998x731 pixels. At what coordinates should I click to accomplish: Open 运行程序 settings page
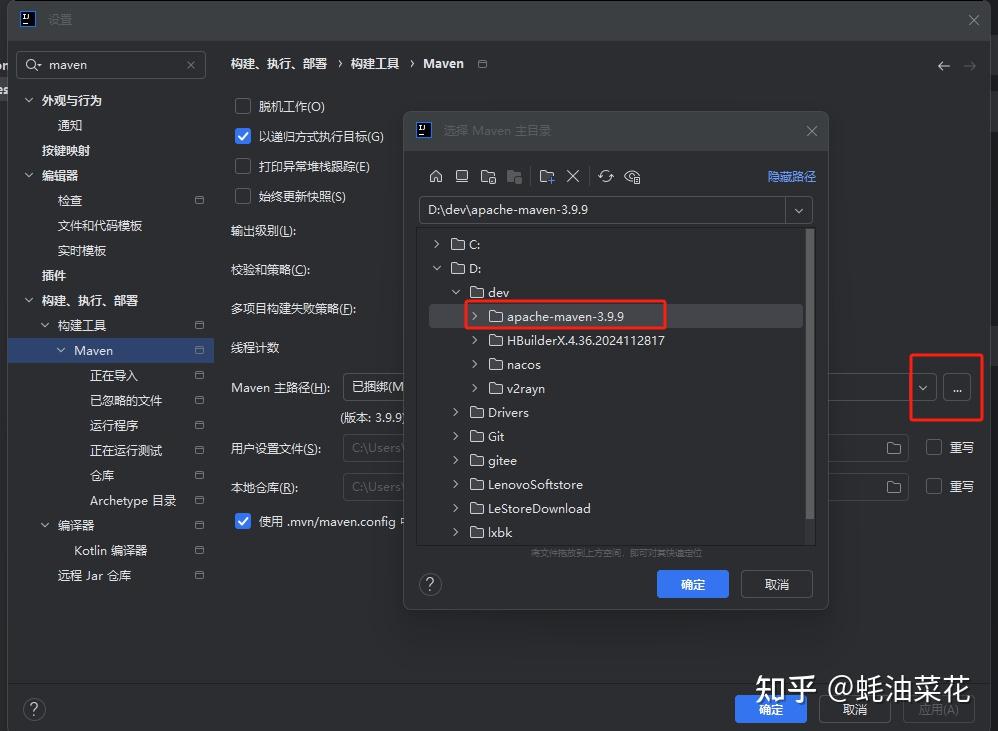point(113,425)
